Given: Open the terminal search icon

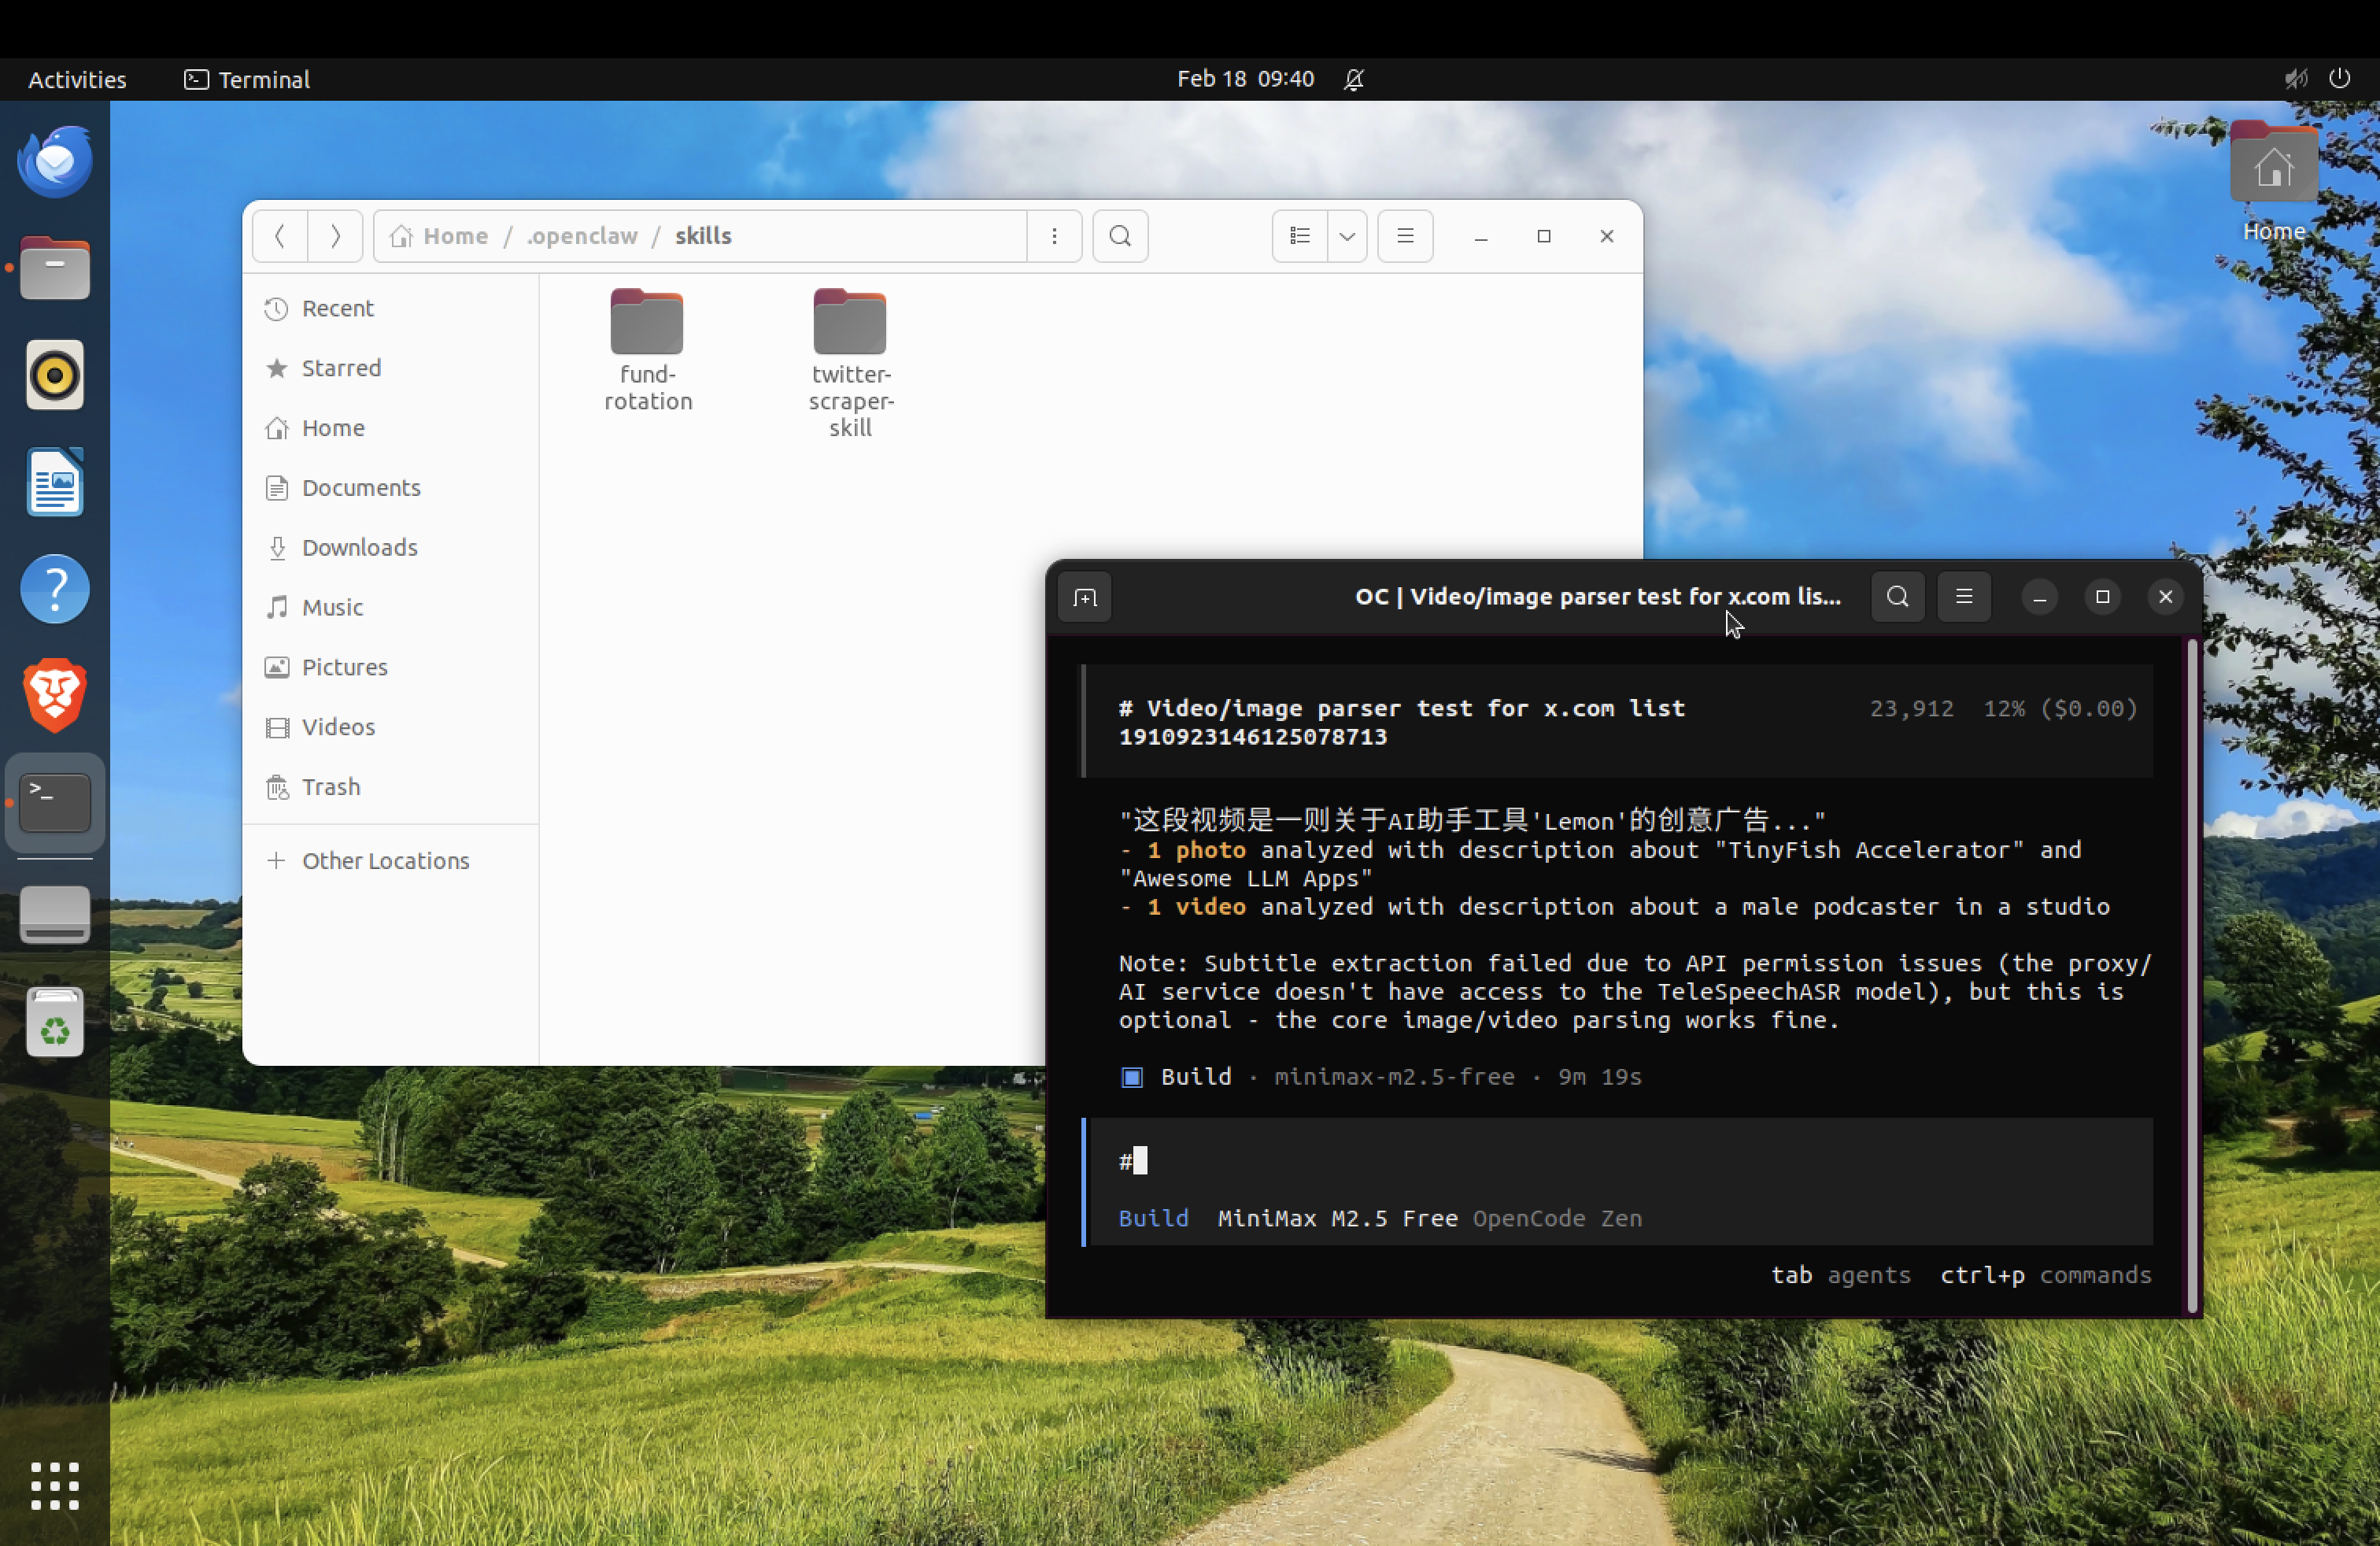Looking at the screenshot, I should (1897, 597).
